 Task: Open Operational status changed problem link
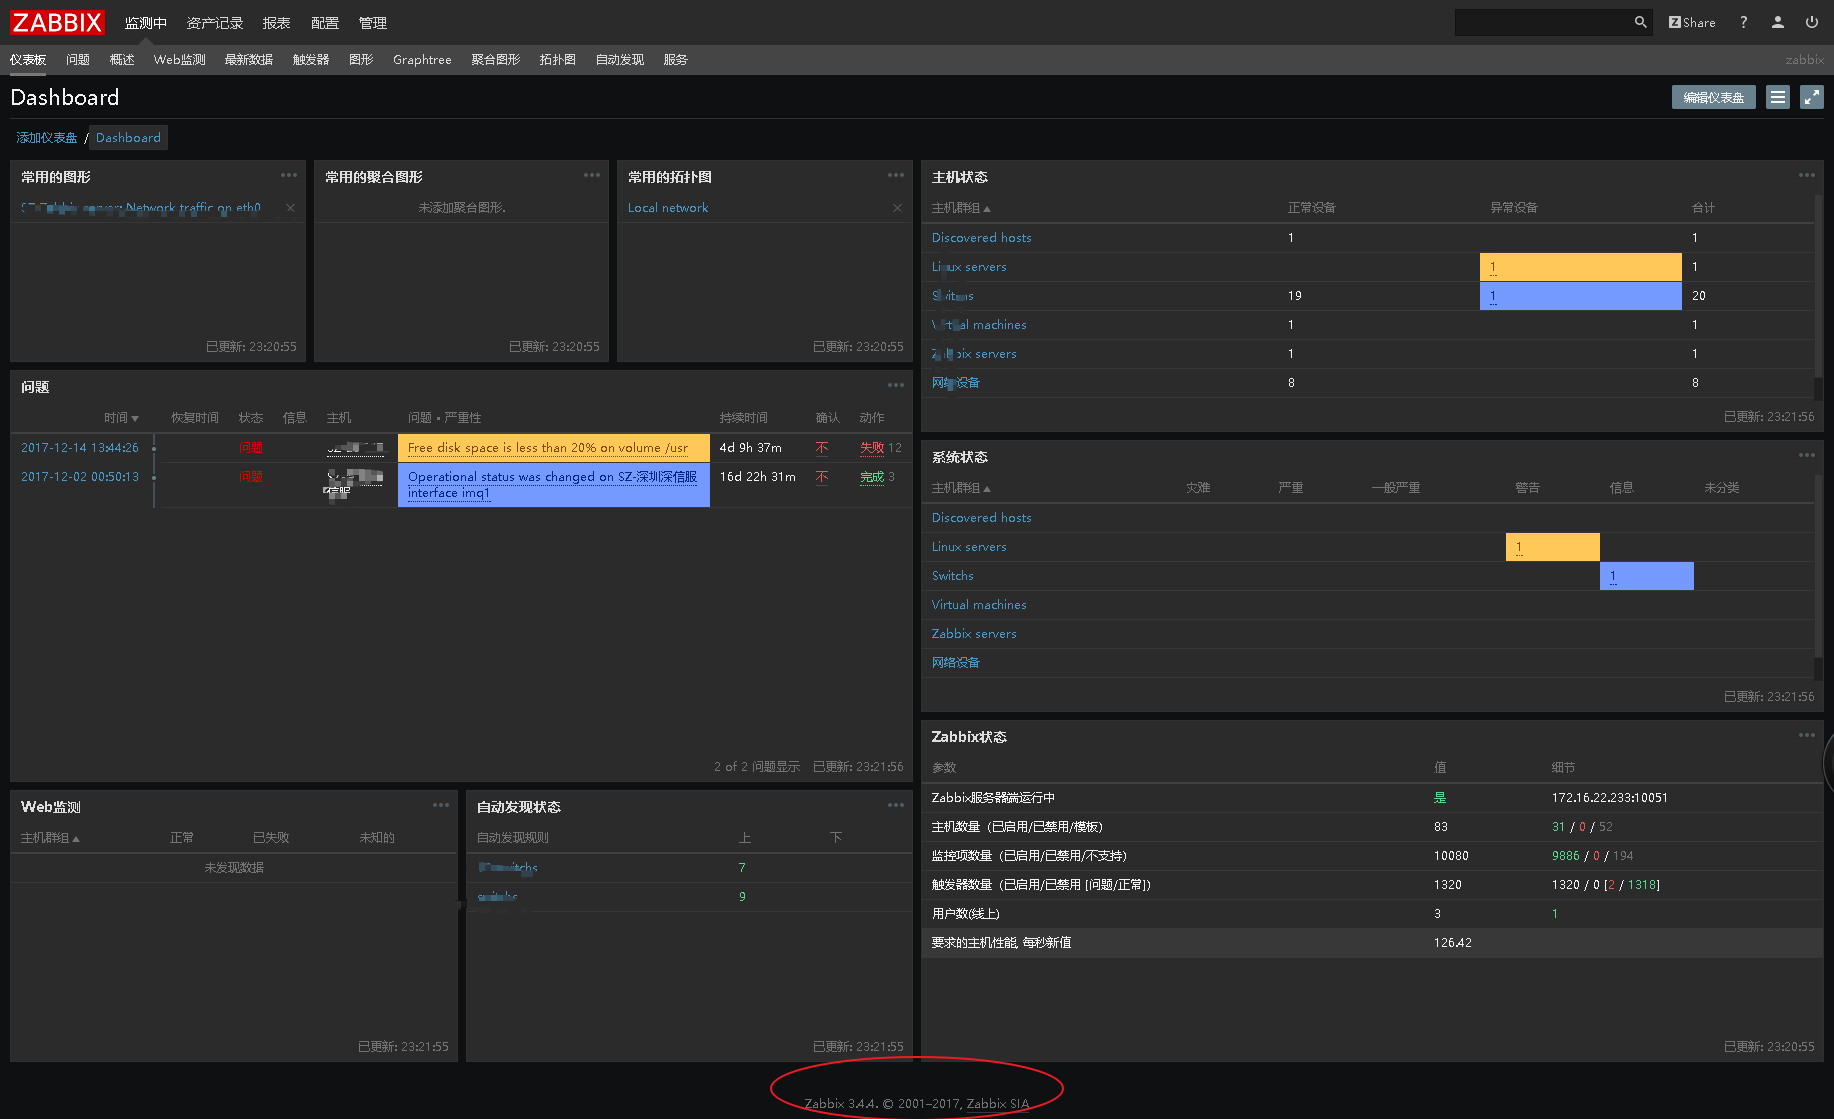coord(552,485)
